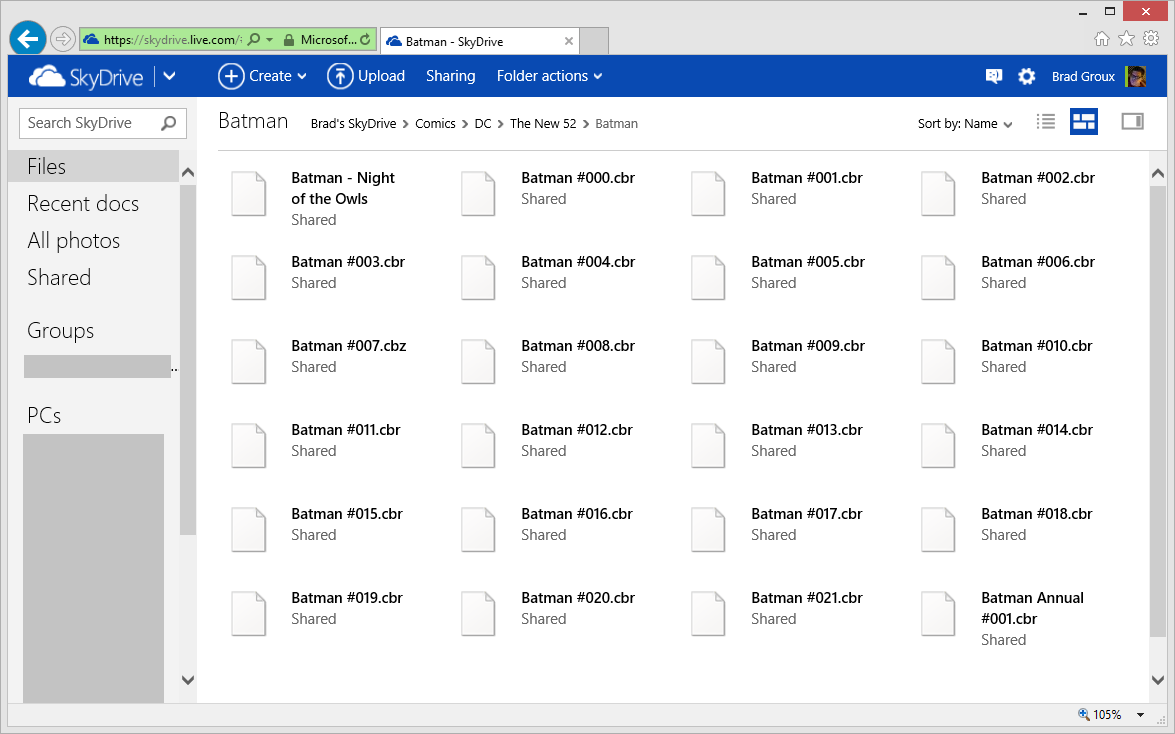1175x734 pixels.
Task: Click the browser Back button
Action: click(x=28, y=39)
